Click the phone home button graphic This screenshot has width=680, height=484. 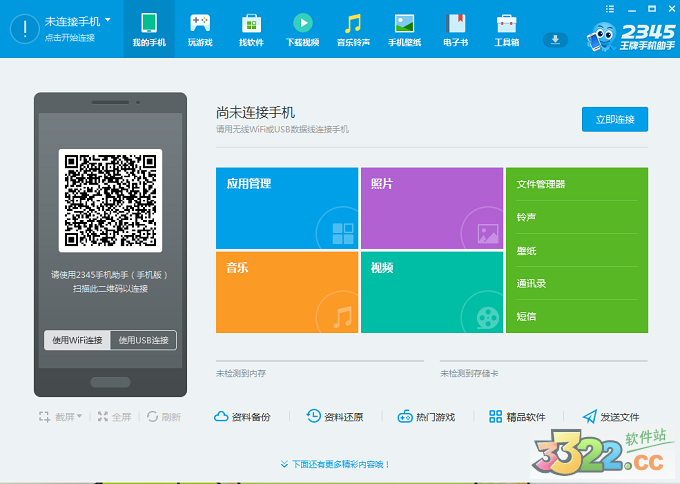[110, 382]
